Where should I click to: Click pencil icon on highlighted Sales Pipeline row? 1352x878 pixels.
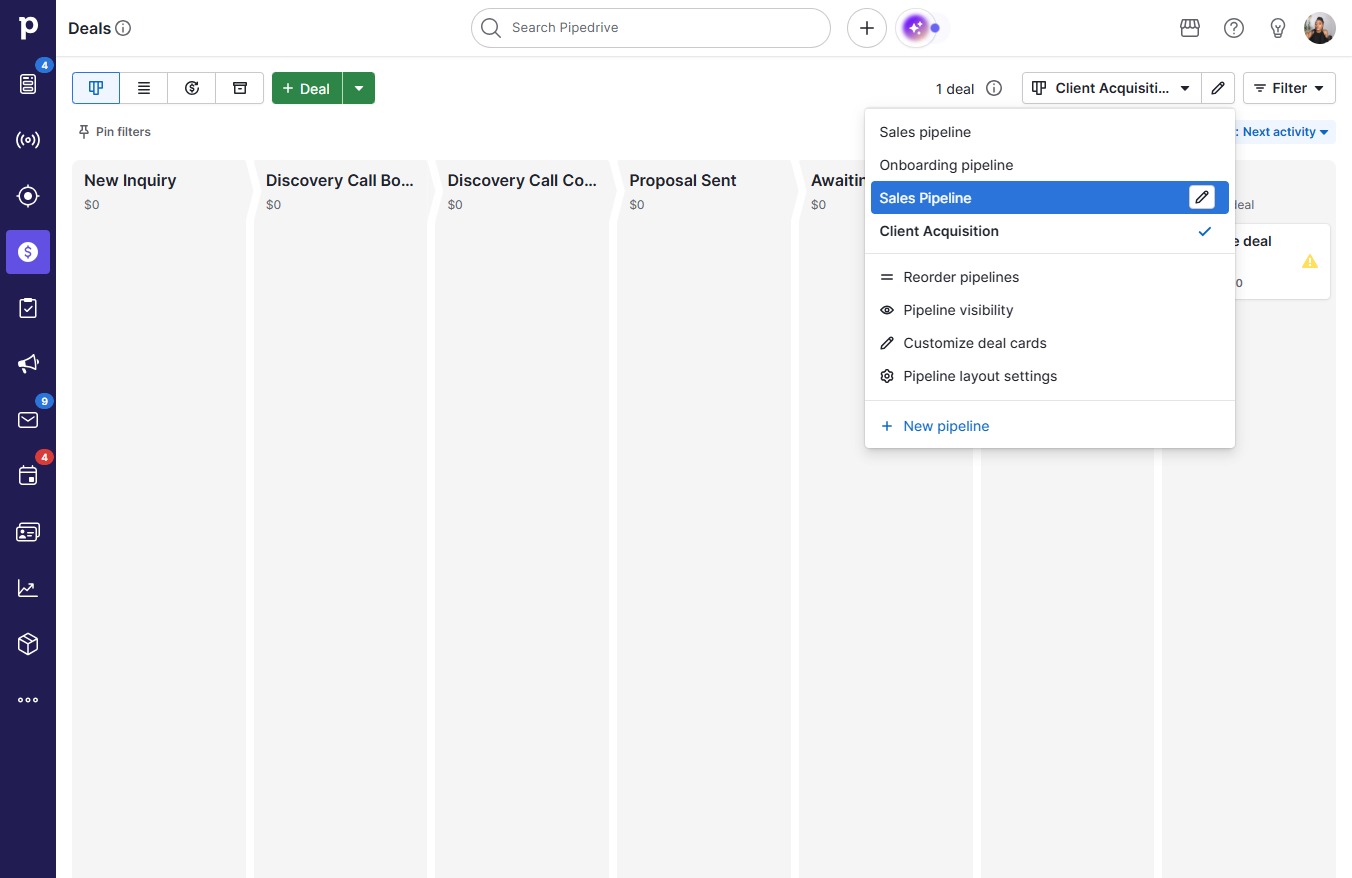point(1202,197)
